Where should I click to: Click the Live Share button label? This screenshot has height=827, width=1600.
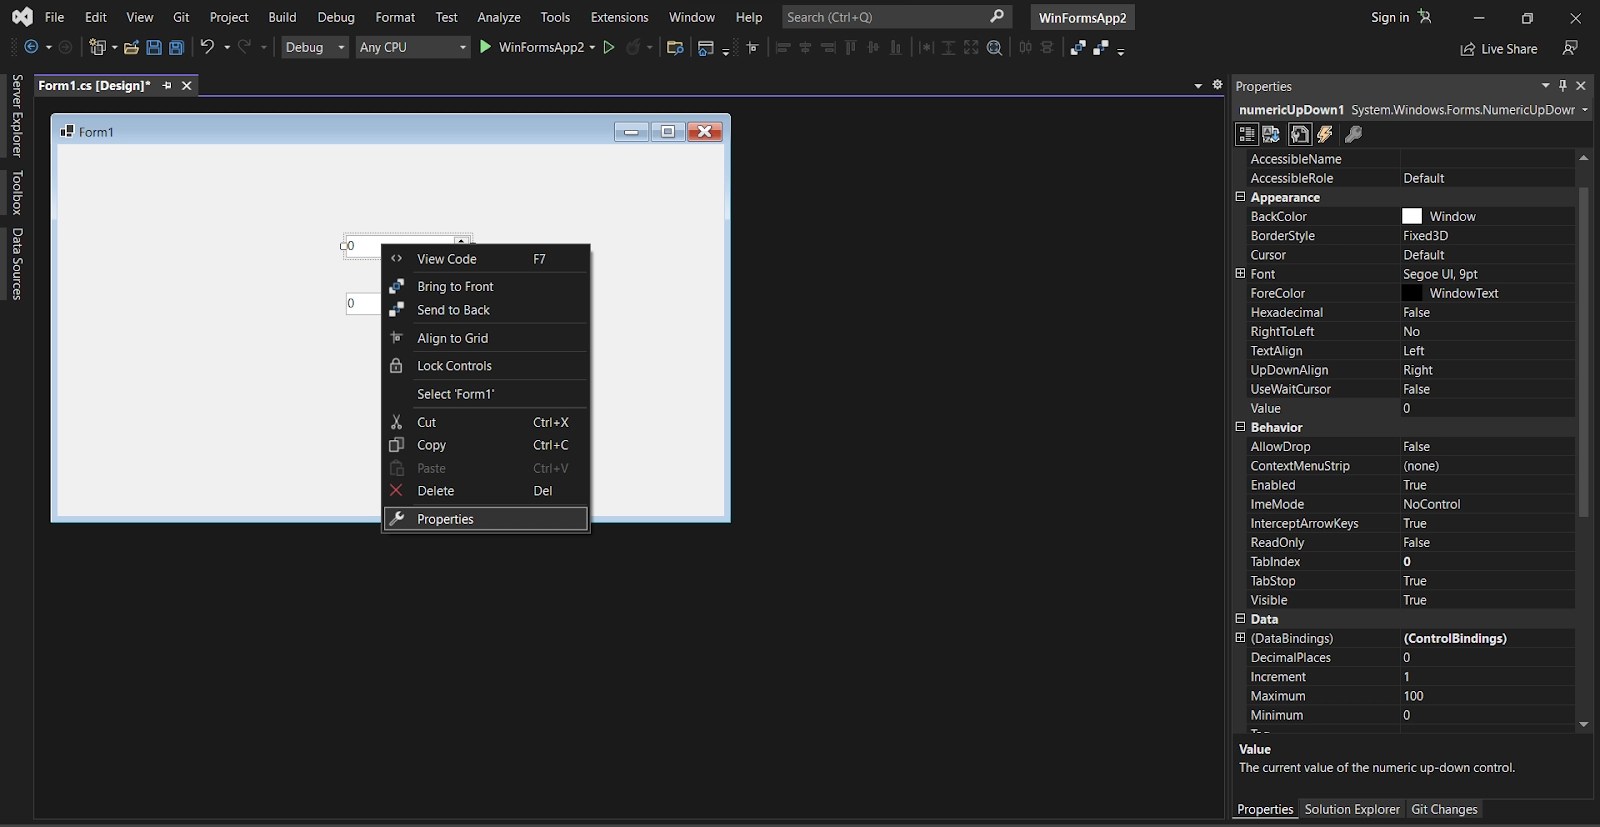click(x=1509, y=49)
